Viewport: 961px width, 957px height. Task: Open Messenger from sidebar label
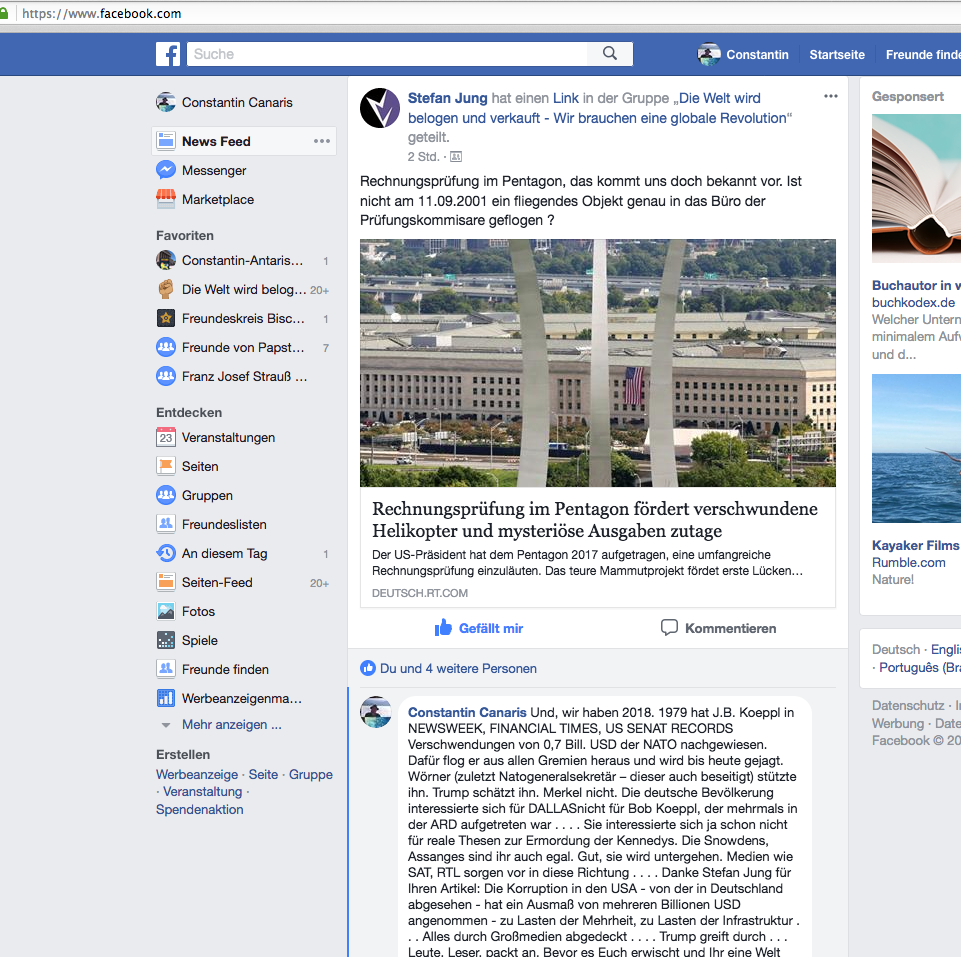pyautogui.click(x=214, y=170)
